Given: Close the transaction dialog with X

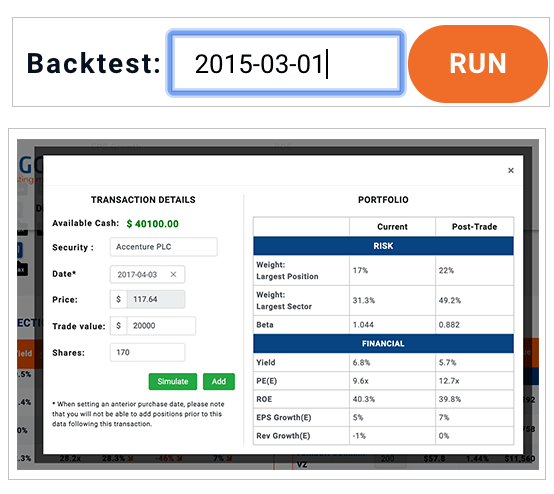Looking at the screenshot, I should tap(511, 171).
